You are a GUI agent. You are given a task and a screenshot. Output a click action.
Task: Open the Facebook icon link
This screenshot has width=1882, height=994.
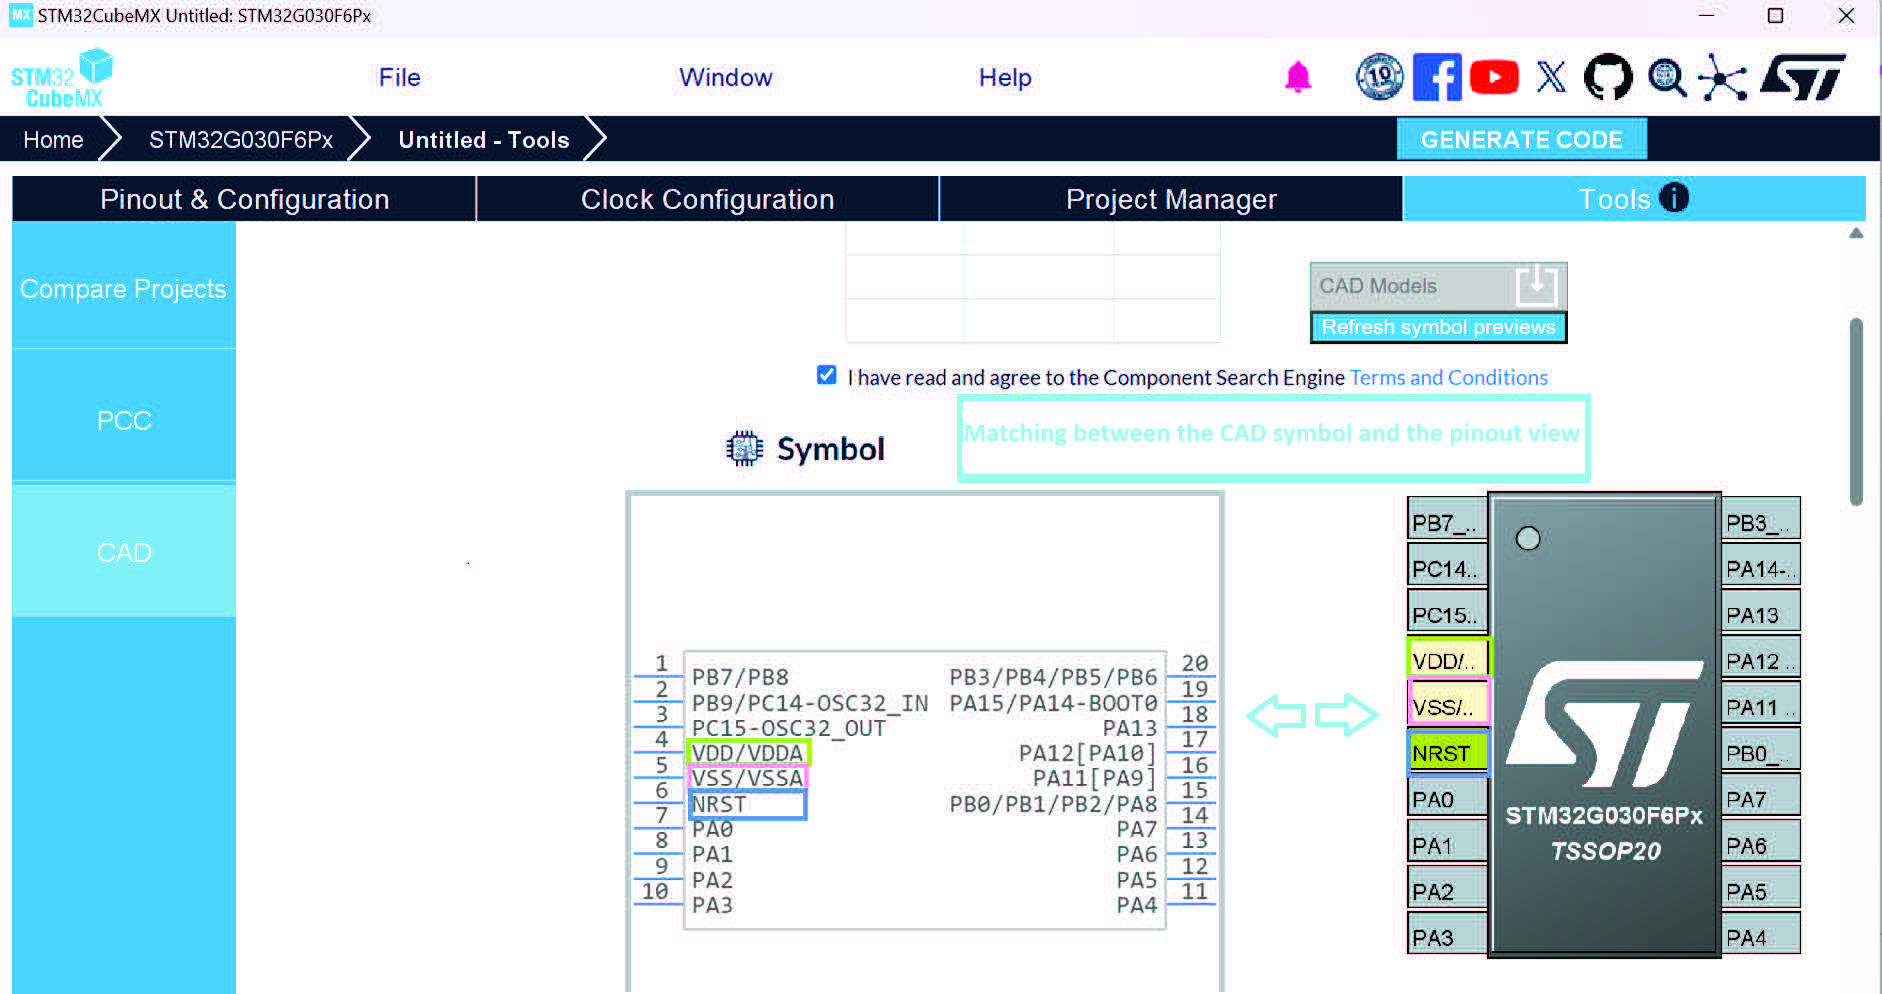coord(1437,77)
